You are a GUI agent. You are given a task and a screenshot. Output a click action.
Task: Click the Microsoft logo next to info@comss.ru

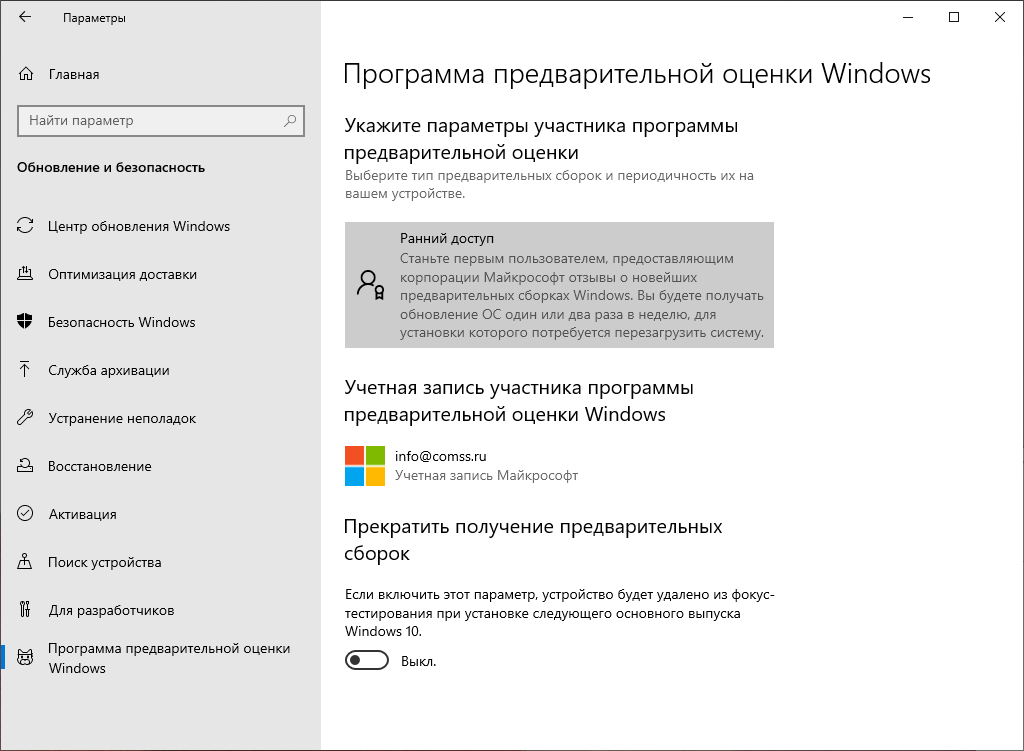[364, 465]
